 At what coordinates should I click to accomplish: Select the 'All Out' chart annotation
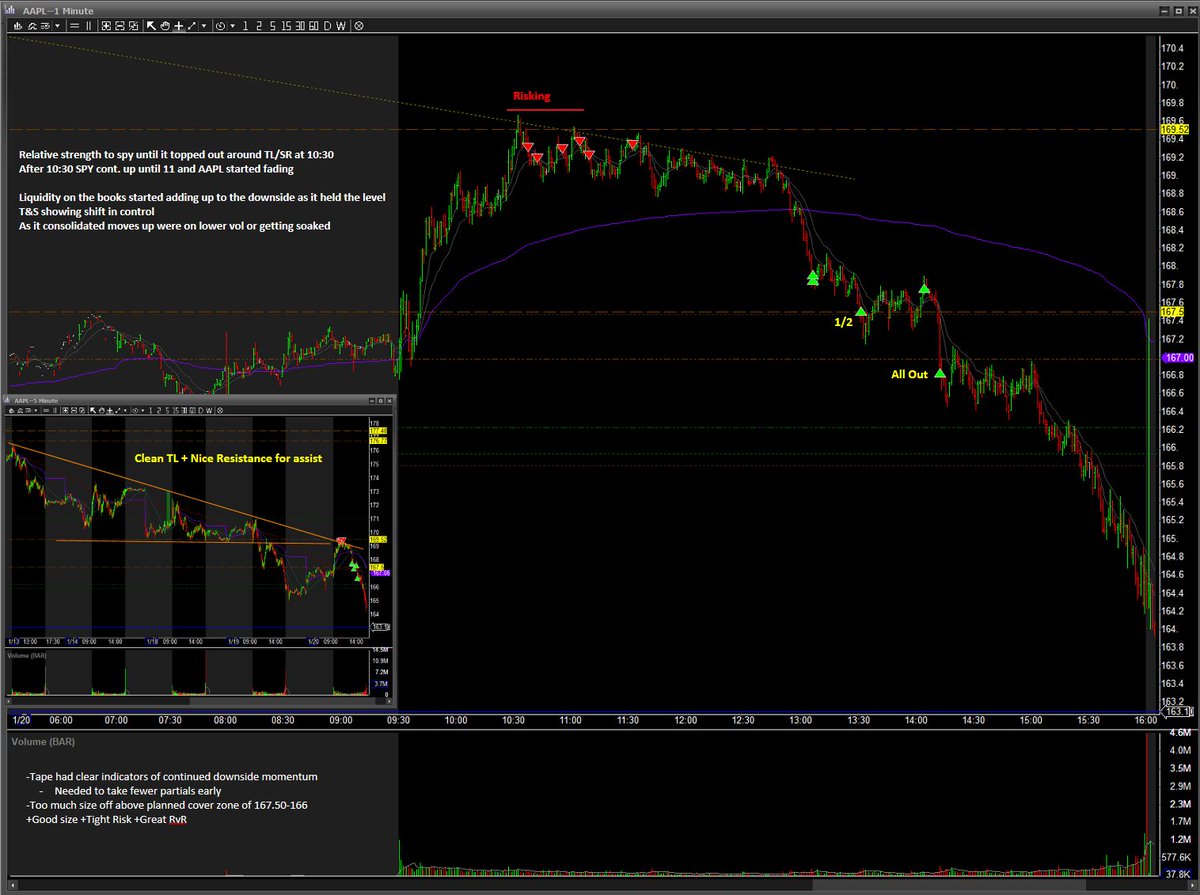coord(910,375)
